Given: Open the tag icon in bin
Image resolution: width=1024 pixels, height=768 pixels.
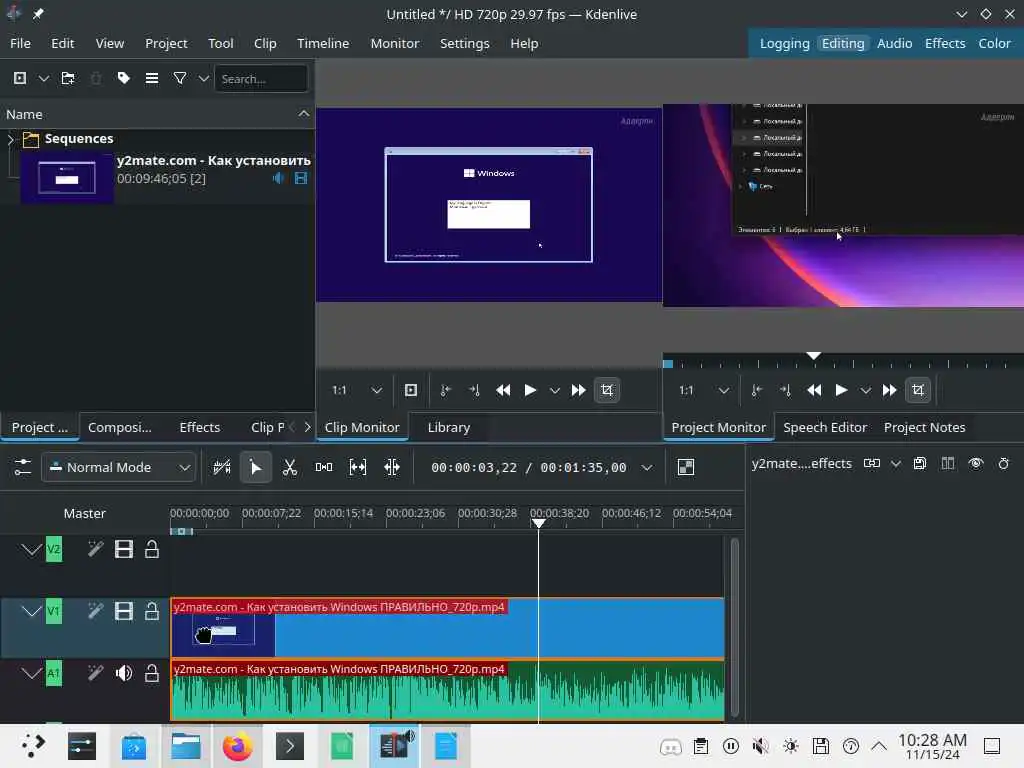Looking at the screenshot, I should [123, 78].
